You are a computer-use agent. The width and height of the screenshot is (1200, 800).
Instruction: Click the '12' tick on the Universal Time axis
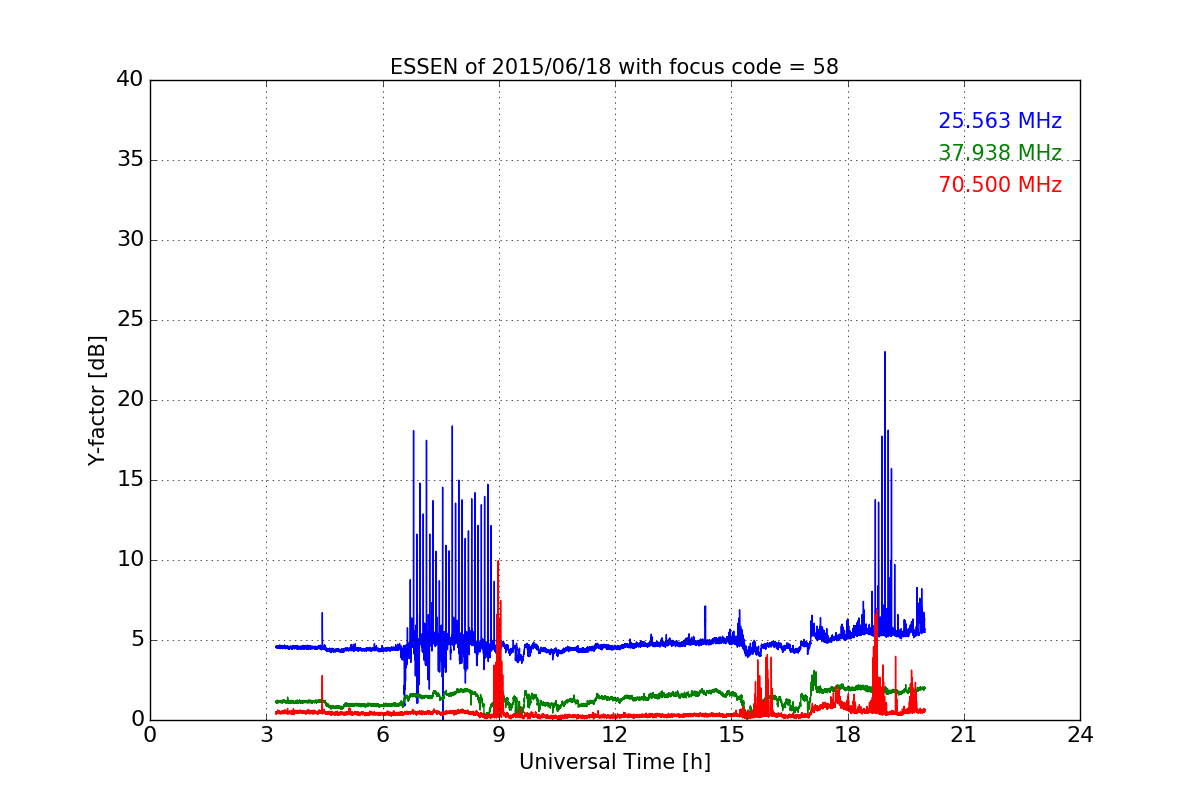[615, 735]
